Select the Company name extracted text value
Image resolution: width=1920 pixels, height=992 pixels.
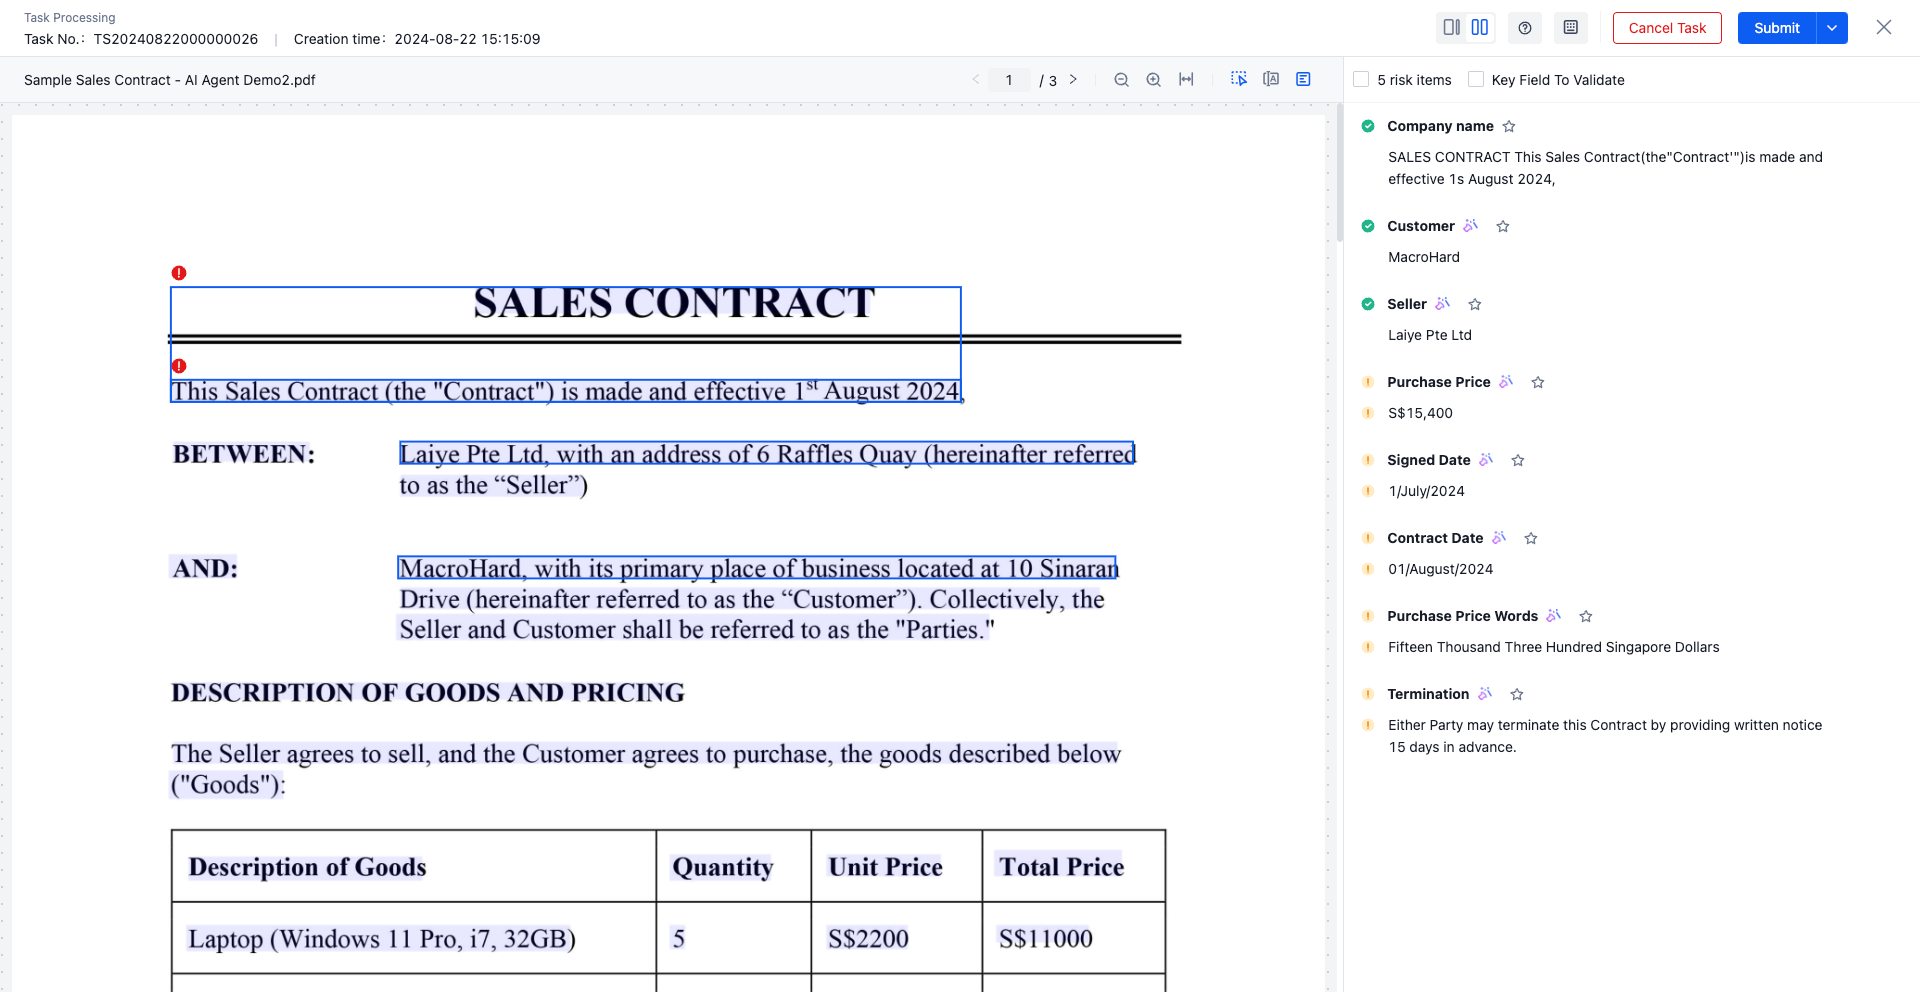[1605, 168]
